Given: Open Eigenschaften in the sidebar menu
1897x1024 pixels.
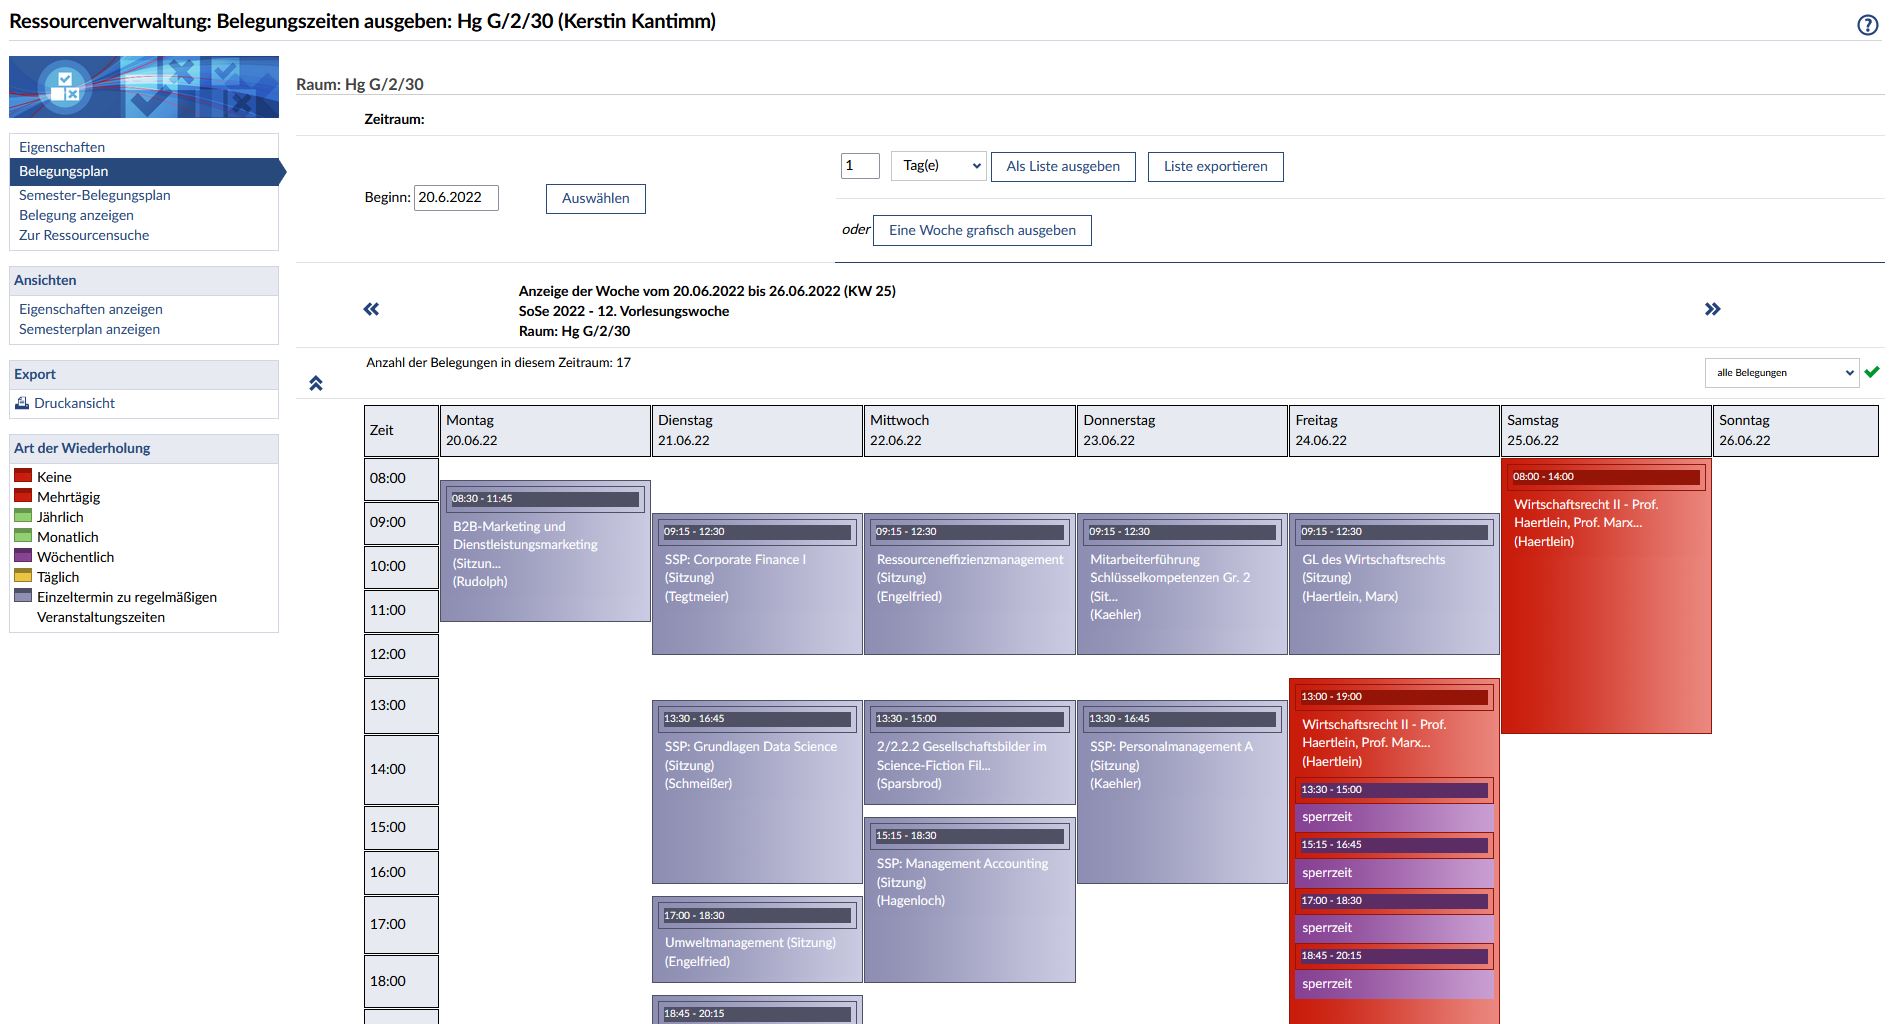Looking at the screenshot, I should point(62,147).
